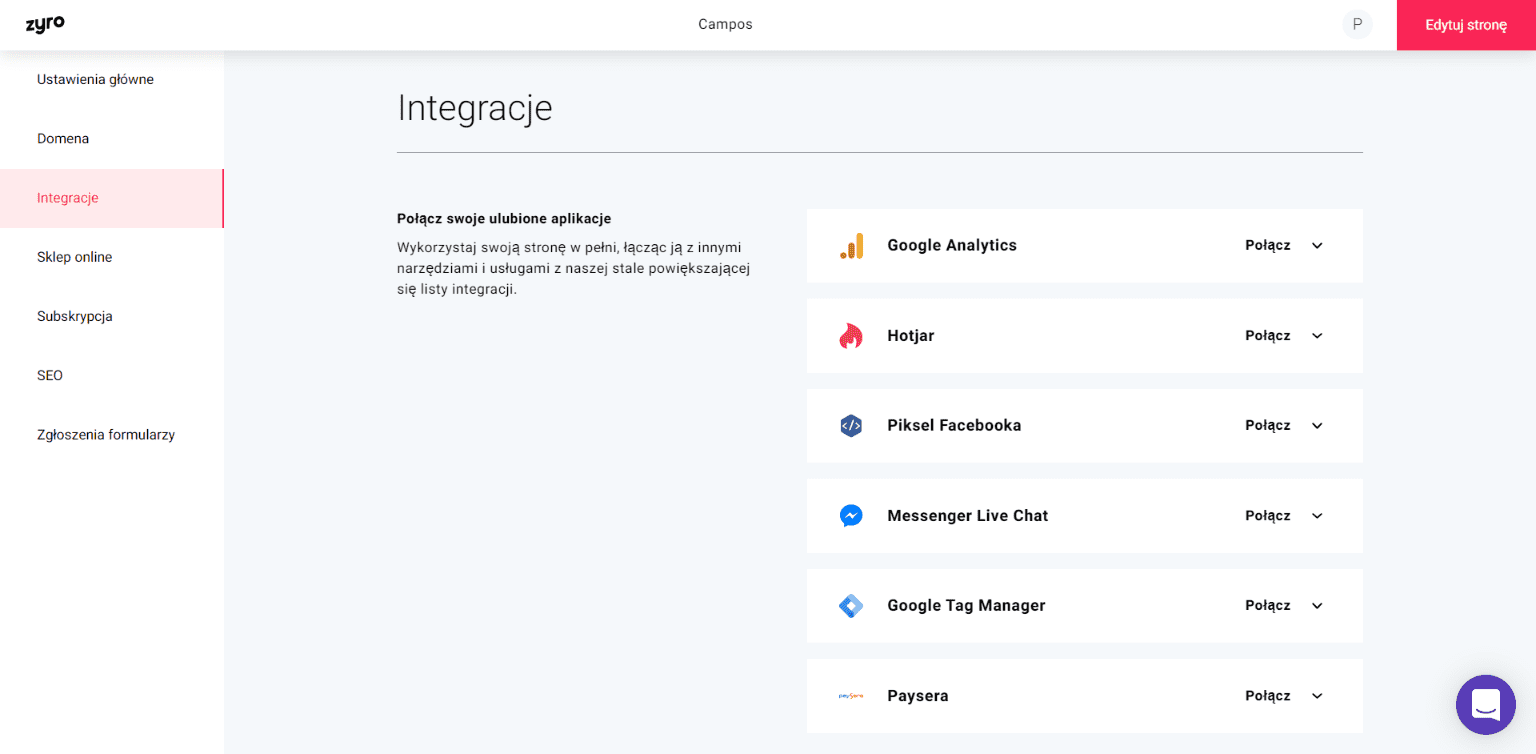Click the Messenger Live Chat icon

point(851,515)
